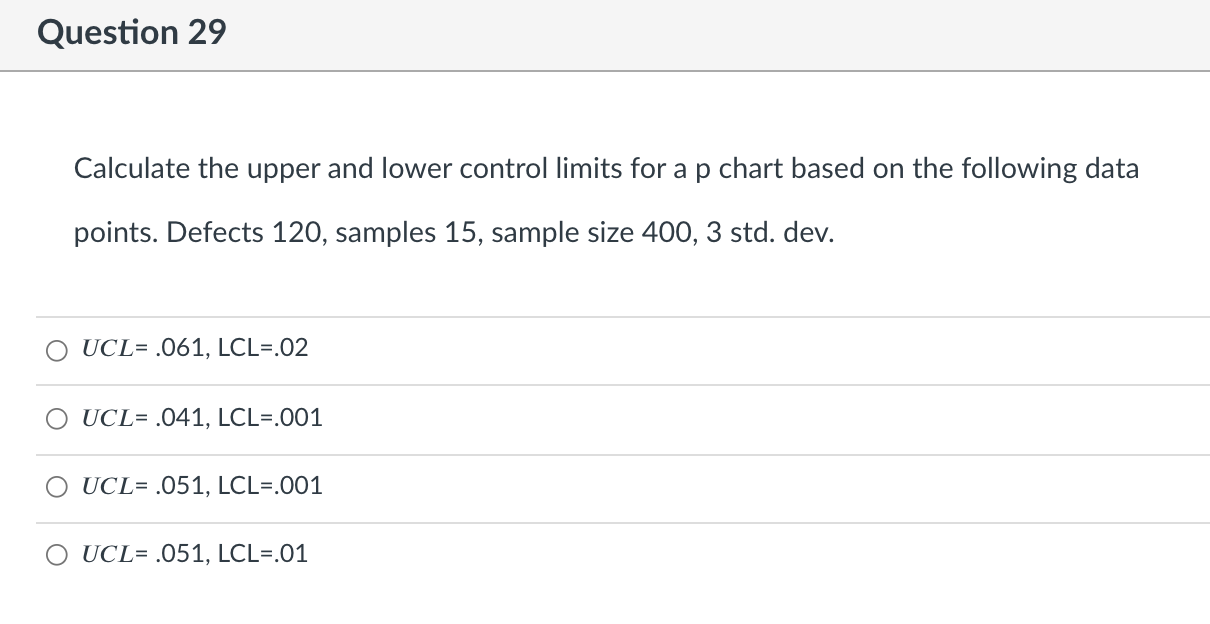The width and height of the screenshot is (1210, 624).
Task: Click the answer text UCL= .041, LCL=.001
Action: click(x=201, y=418)
